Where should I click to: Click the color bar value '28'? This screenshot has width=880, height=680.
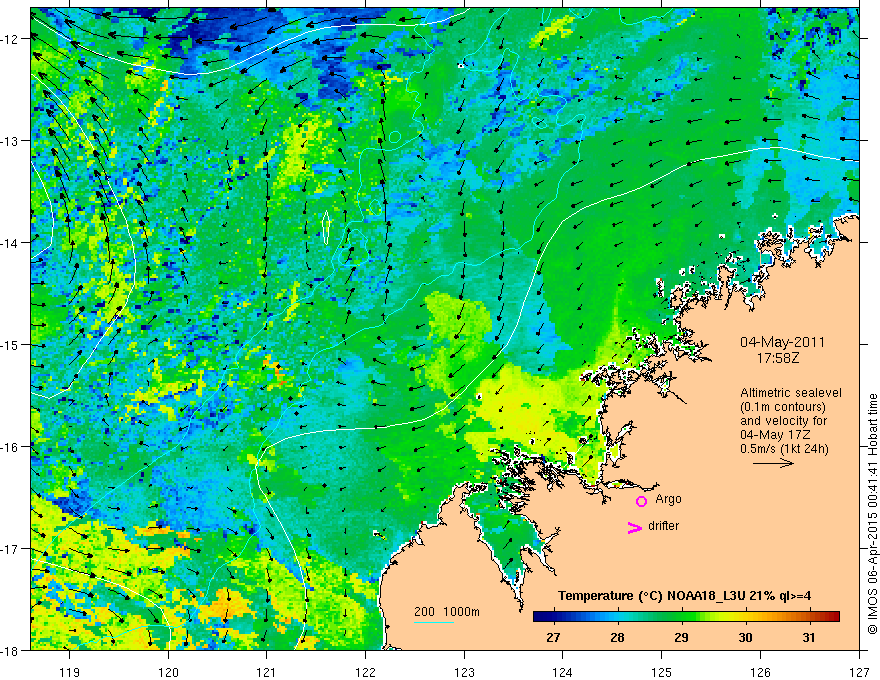[617, 637]
